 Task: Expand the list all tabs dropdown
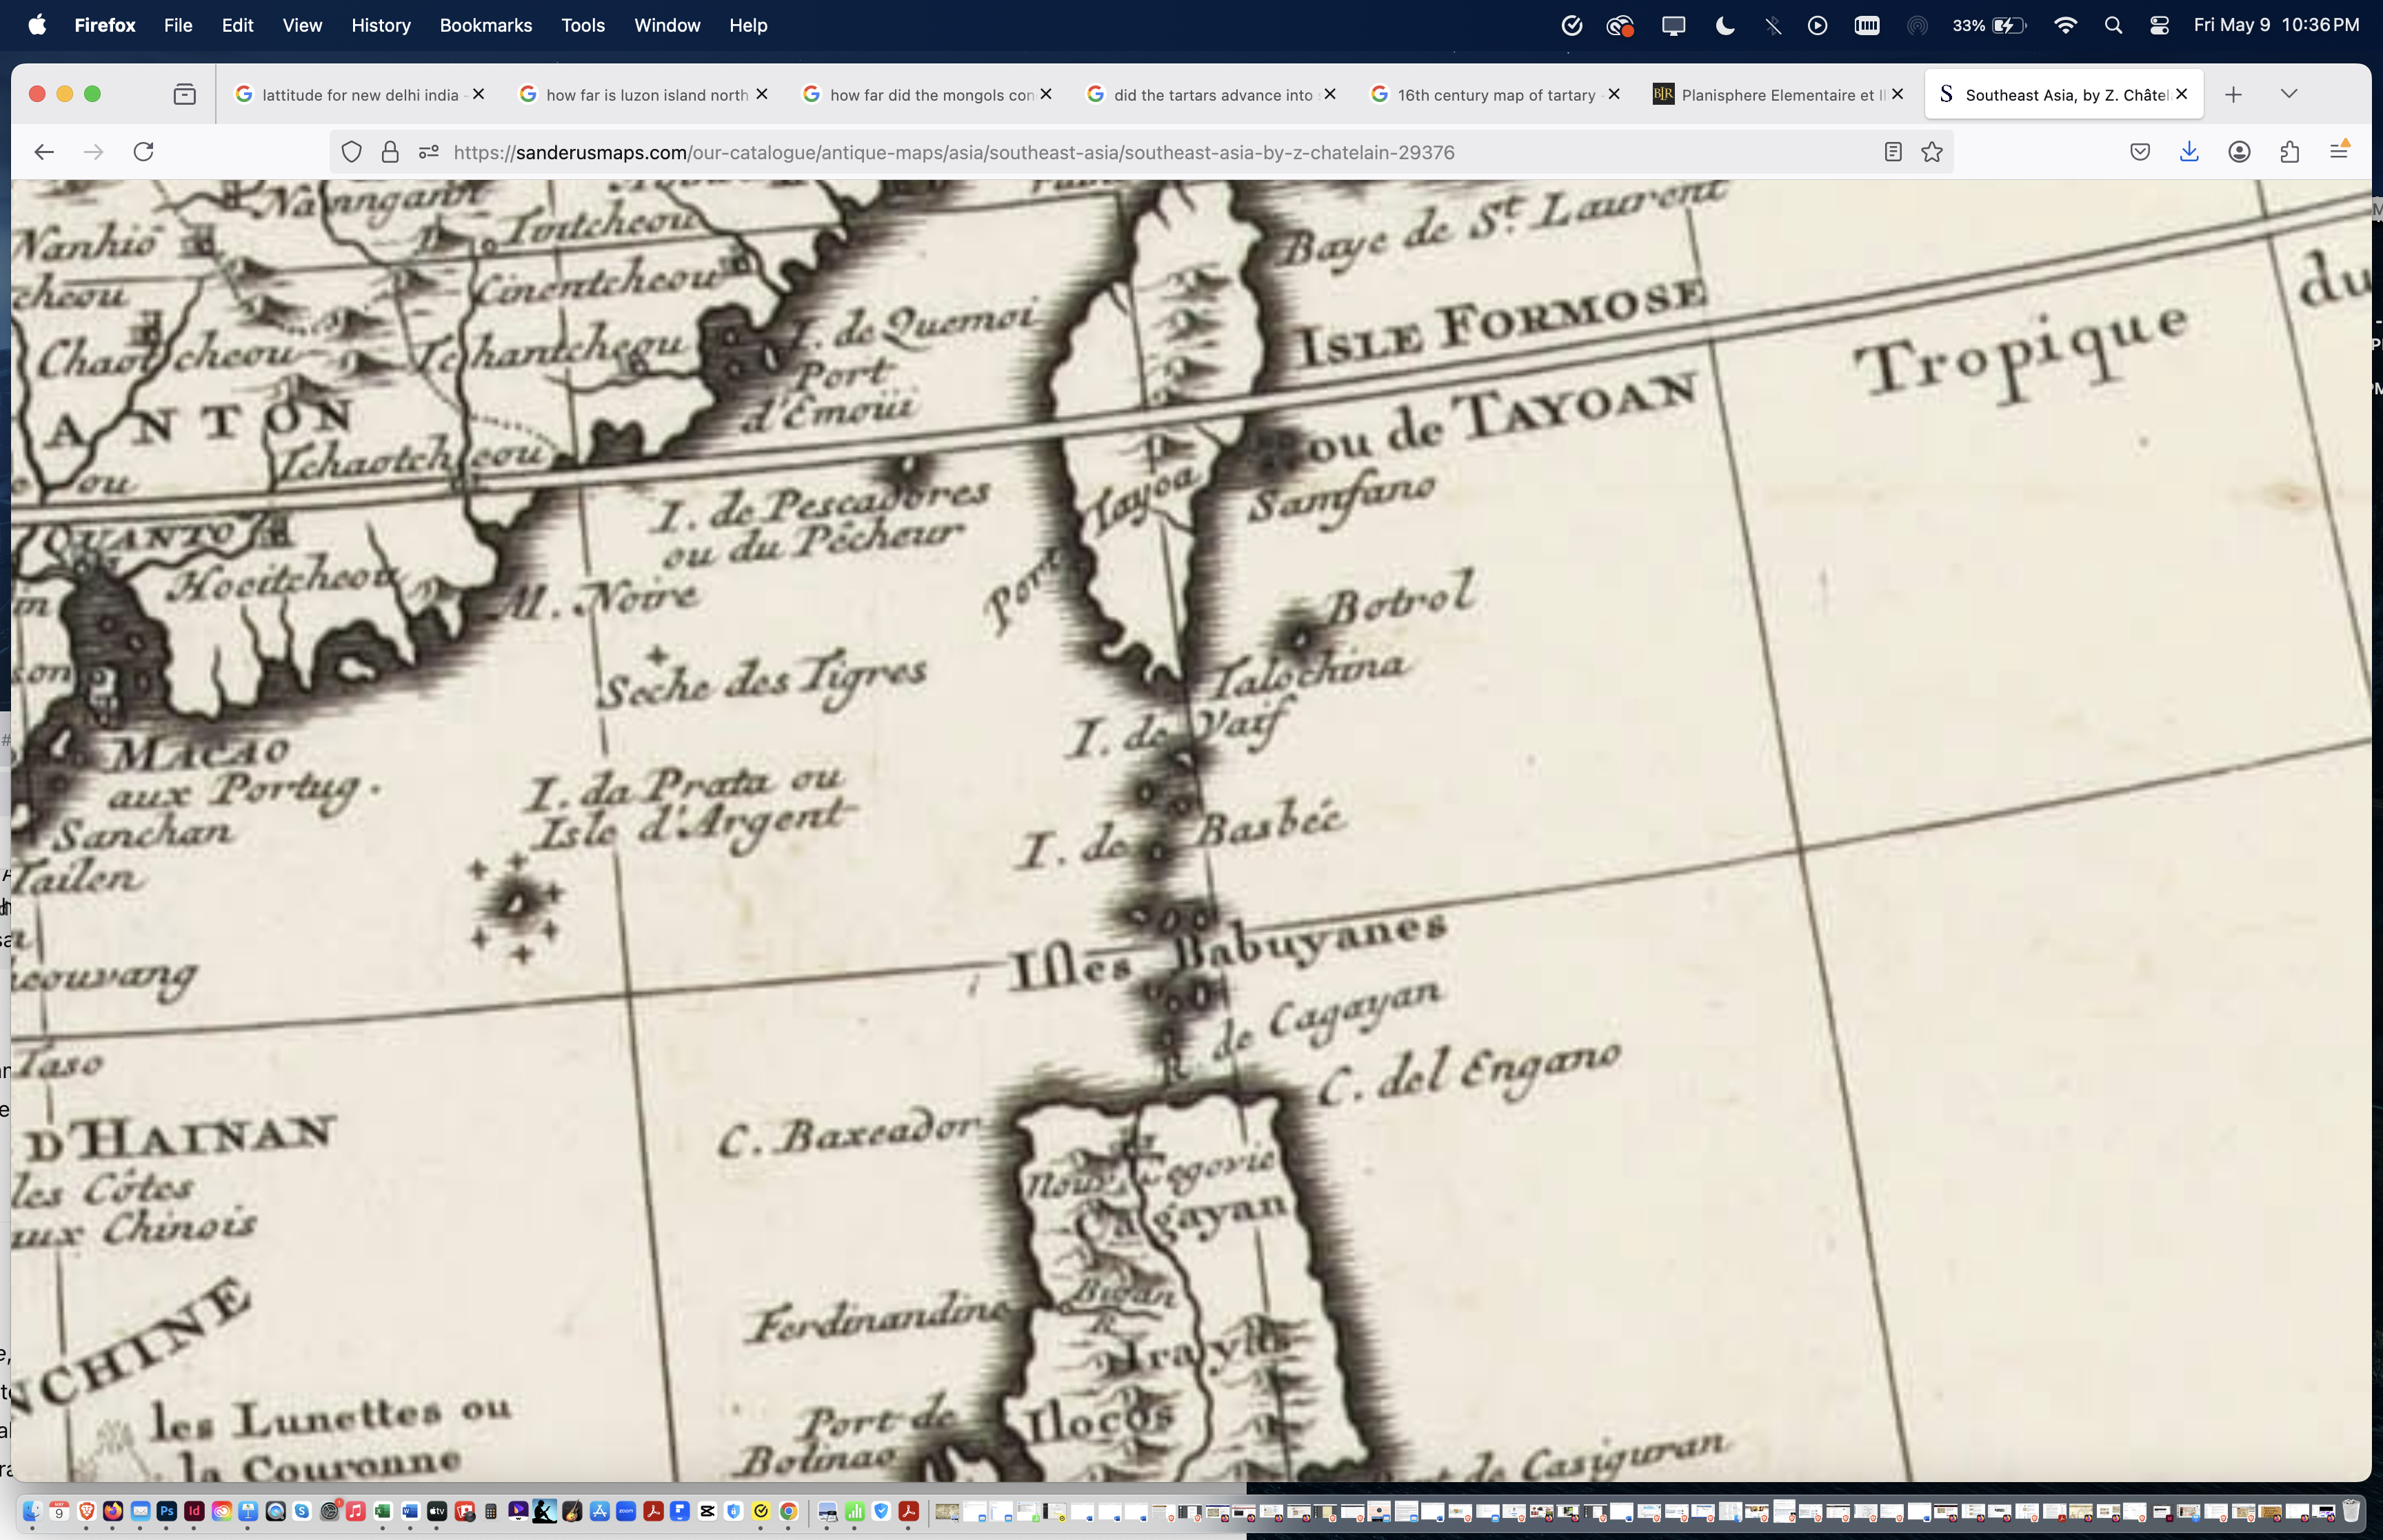2289,94
